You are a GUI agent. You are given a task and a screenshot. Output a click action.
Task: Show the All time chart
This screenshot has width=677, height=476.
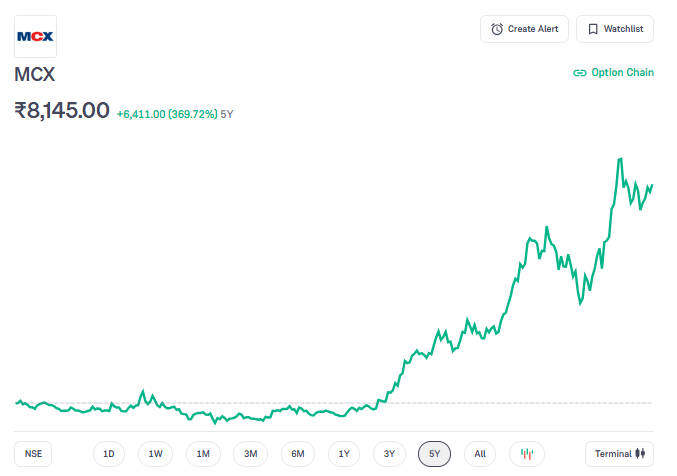tap(480, 454)
